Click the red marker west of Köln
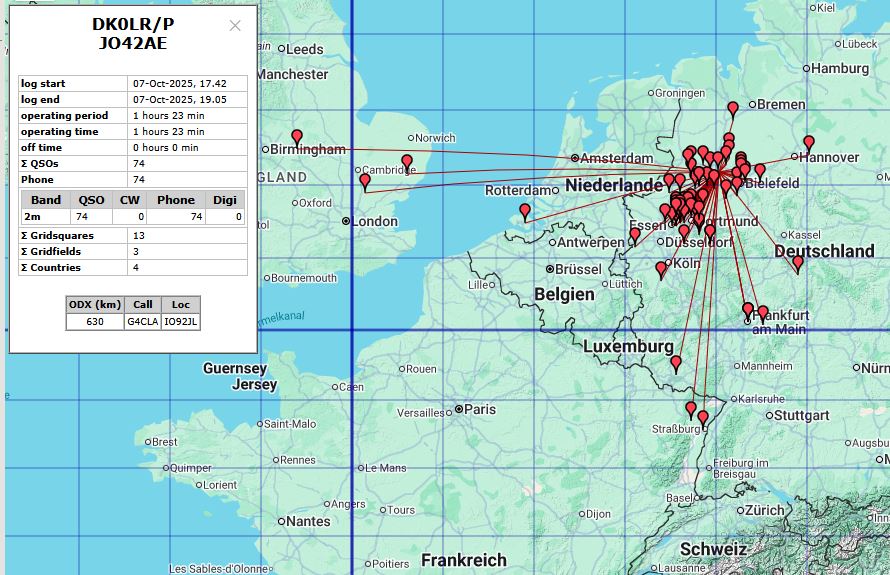 coord(661,268)
